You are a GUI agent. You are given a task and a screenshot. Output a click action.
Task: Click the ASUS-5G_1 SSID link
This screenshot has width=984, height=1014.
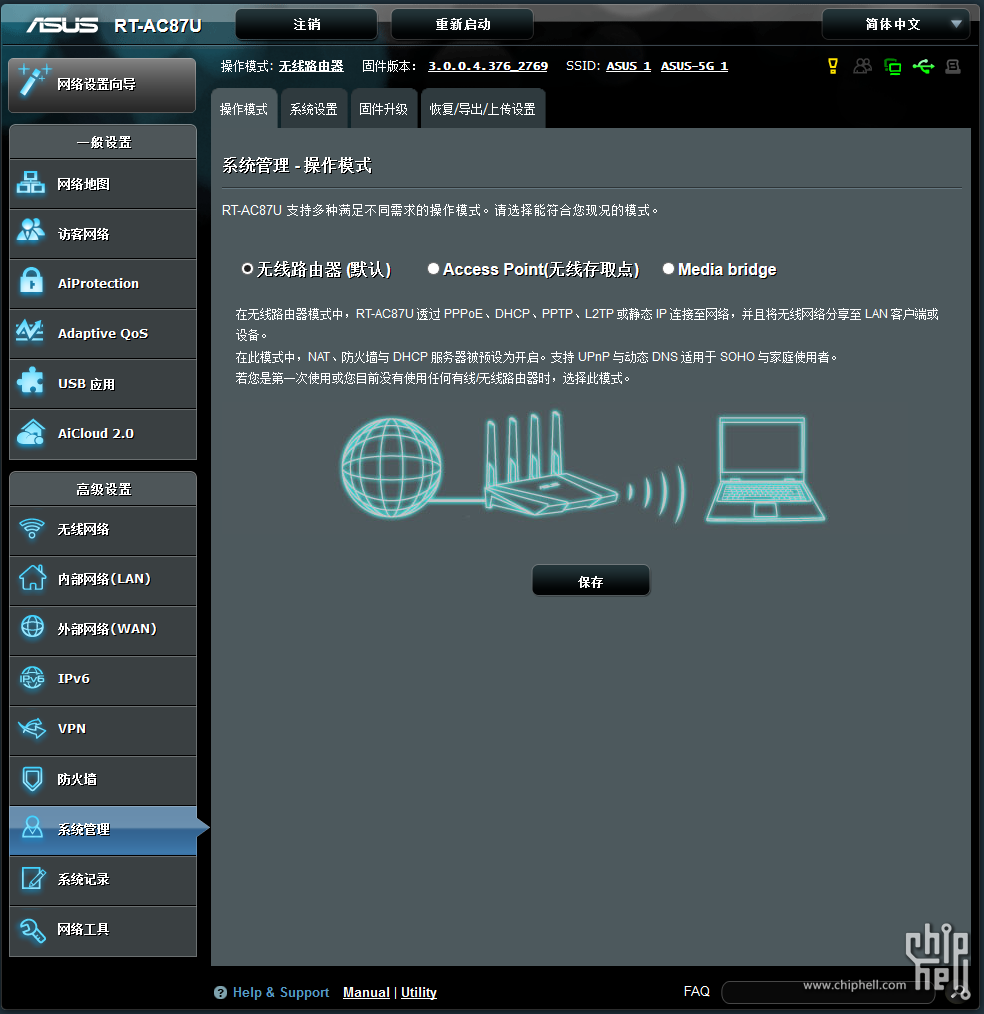tap(694, 66)
